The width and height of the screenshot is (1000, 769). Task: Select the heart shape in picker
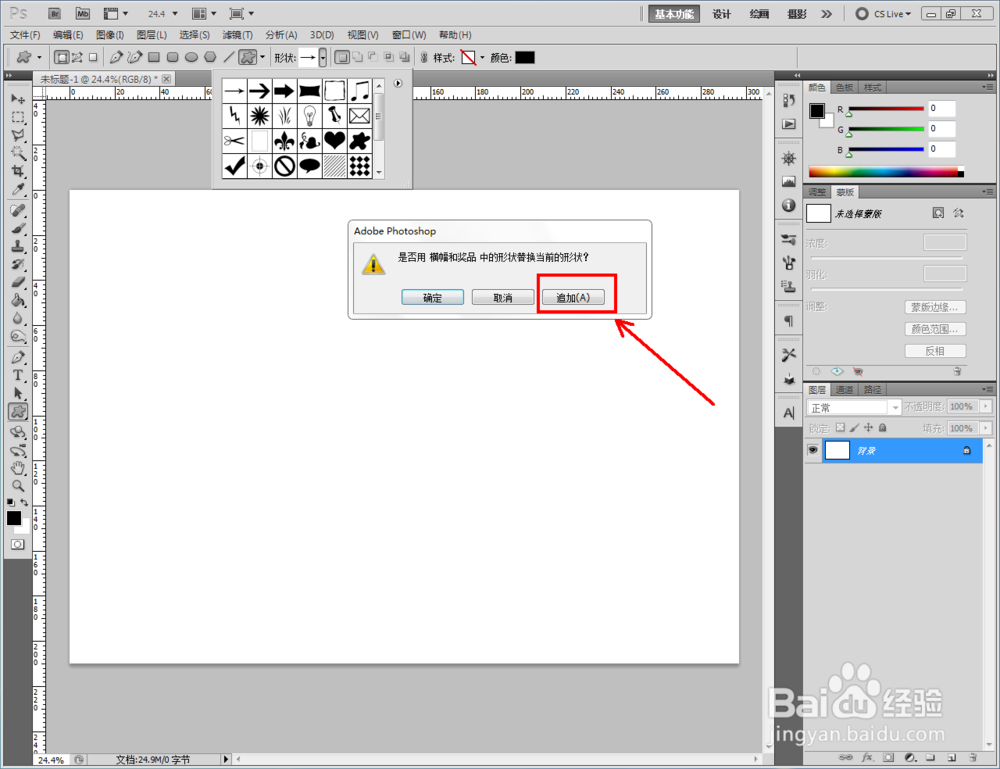[335, 140]
